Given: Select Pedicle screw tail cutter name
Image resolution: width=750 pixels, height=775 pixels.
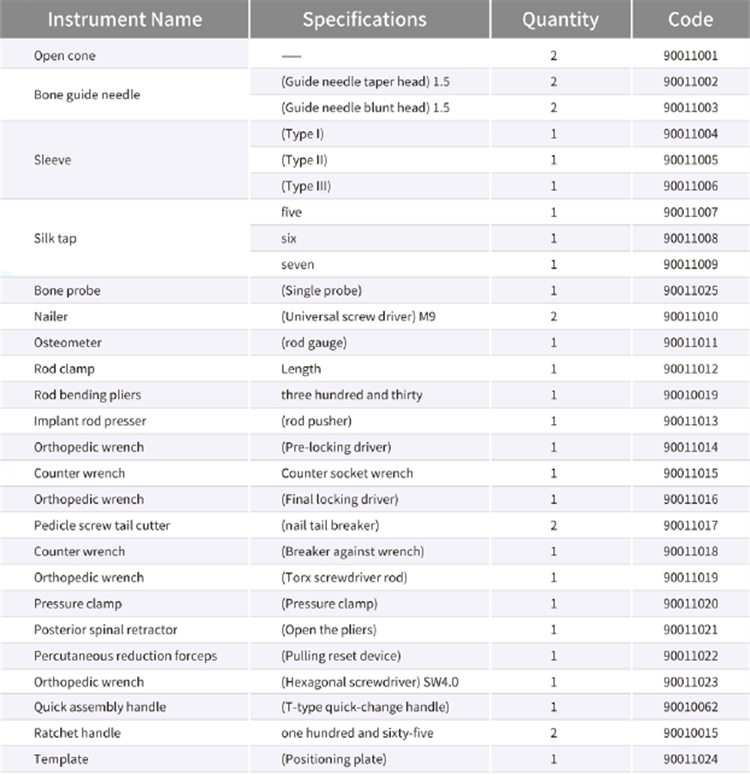Looking at the screenshot, I should pyautogui.click(x=102, y=525).
